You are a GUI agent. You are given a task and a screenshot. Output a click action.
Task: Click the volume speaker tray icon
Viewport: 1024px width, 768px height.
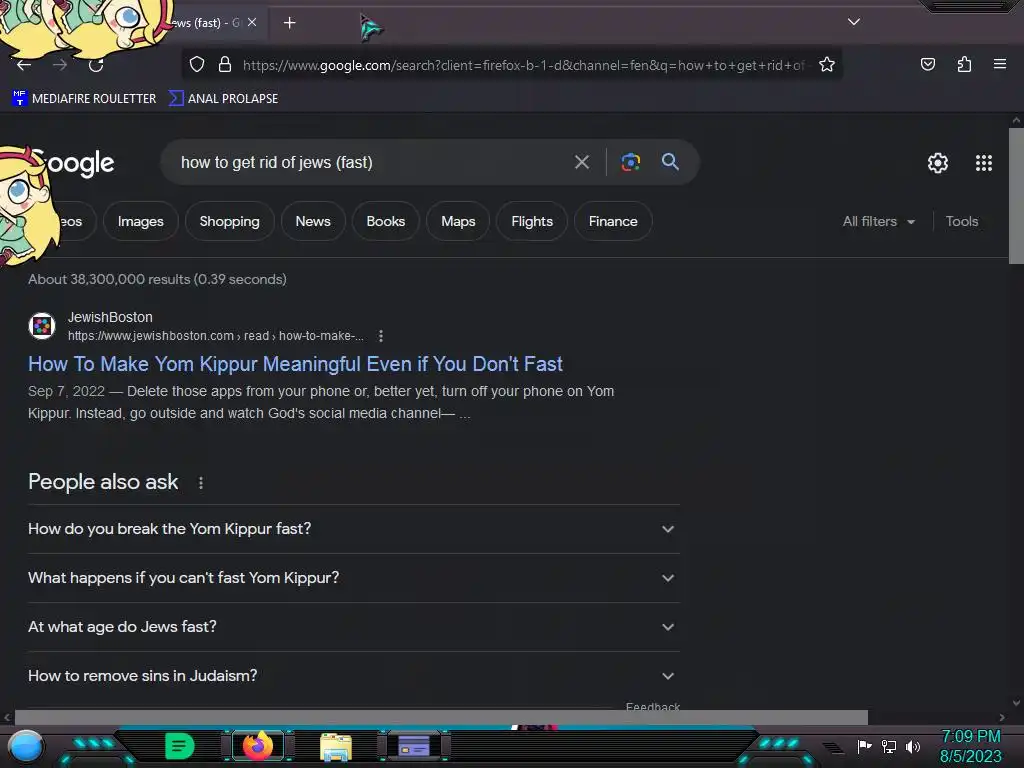912,746
